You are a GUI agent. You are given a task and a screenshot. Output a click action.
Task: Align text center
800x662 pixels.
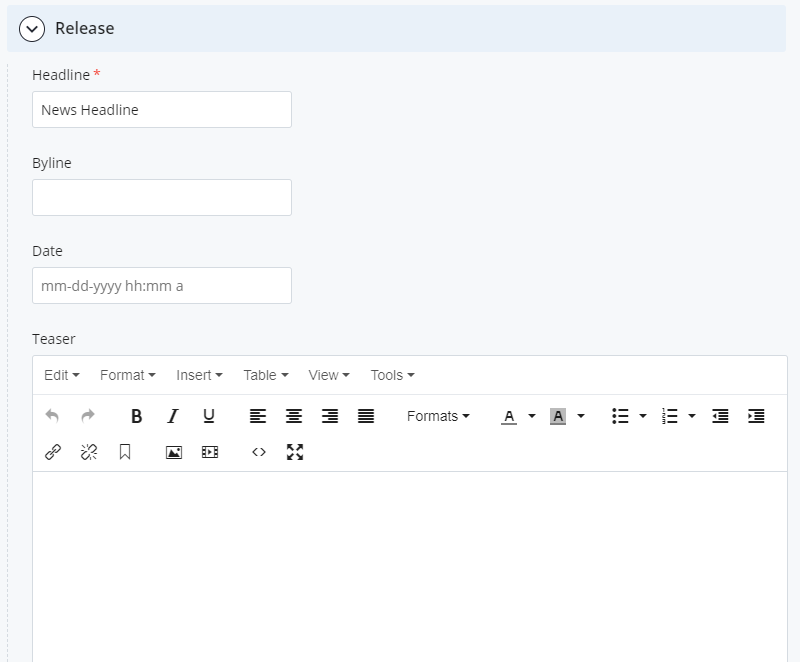pos(294,416)
